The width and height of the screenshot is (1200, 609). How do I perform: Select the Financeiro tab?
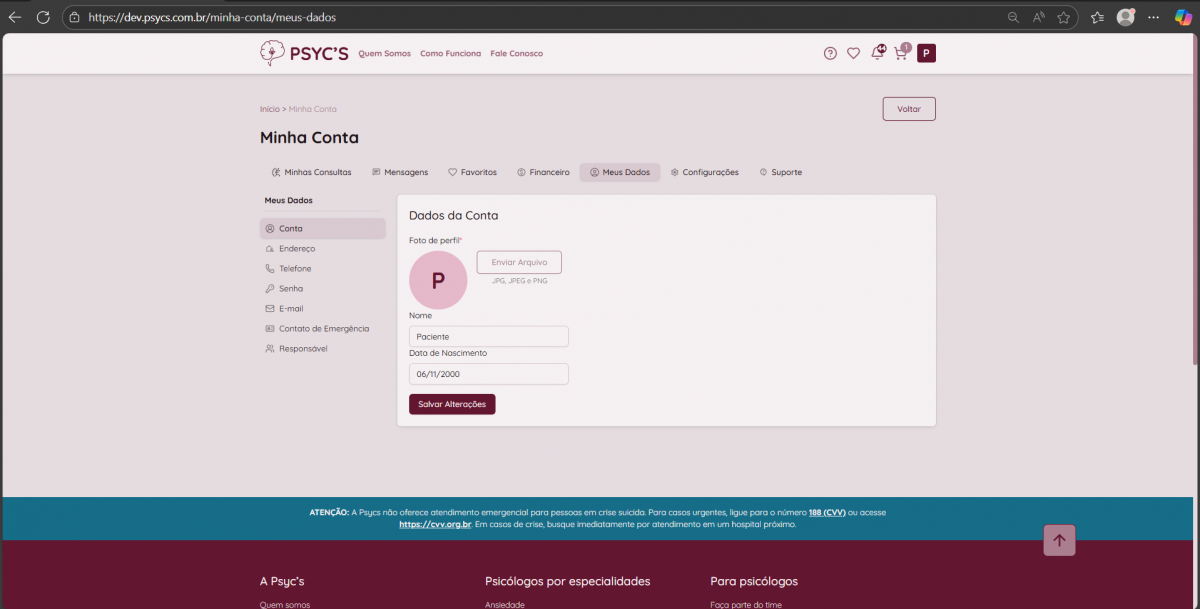pyautogui.click(x=543, y=172)
